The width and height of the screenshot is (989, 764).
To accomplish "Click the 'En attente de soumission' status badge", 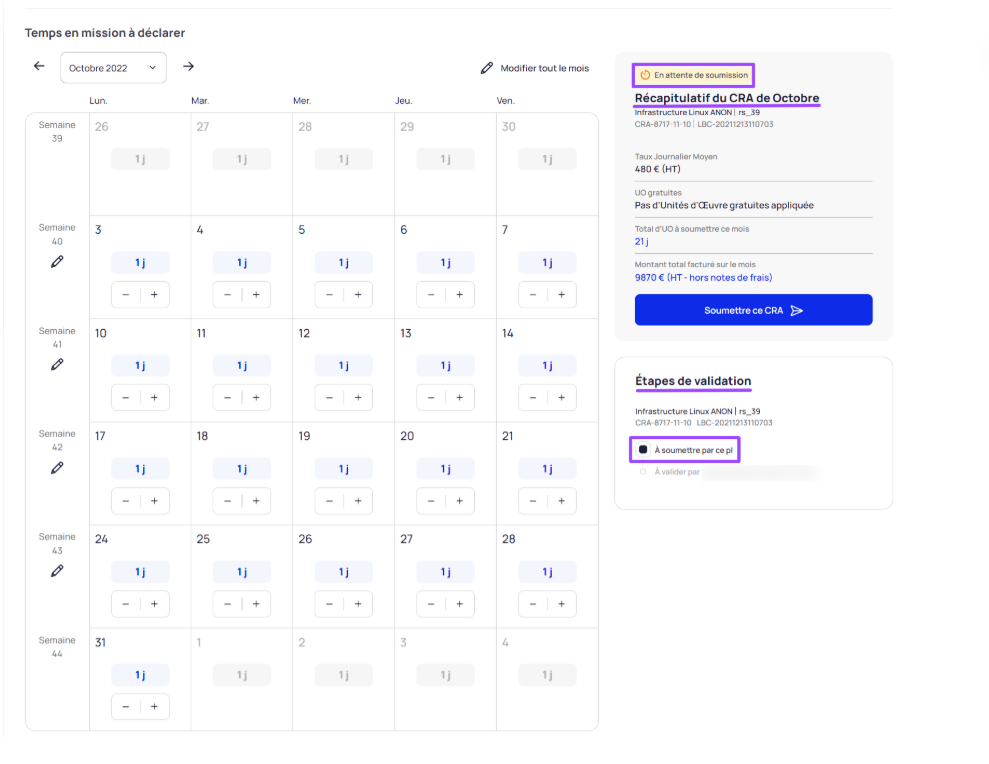I will pos(694,75).
